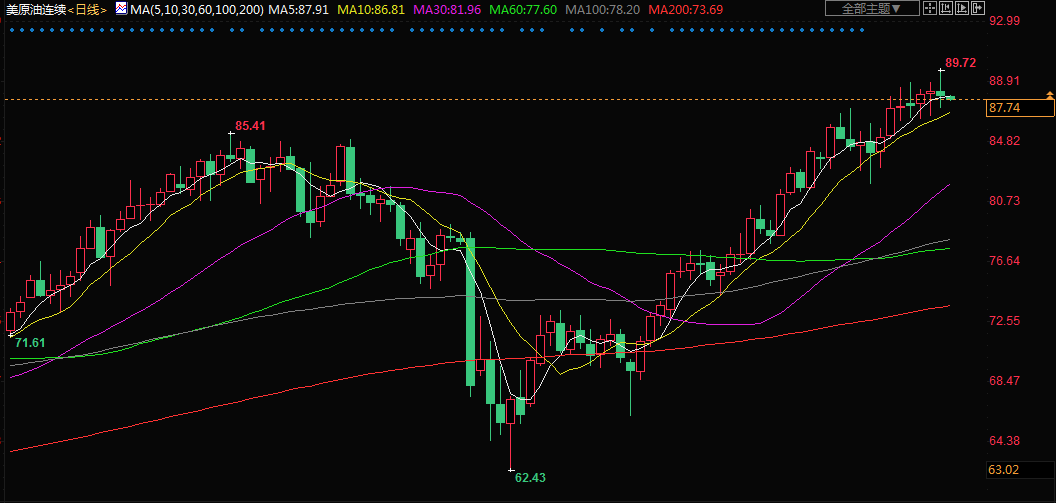The width and height of the screenshot is (1056, 503).
Task: Toggle the MA5:87.91 line label
Action: pos(299,9)
